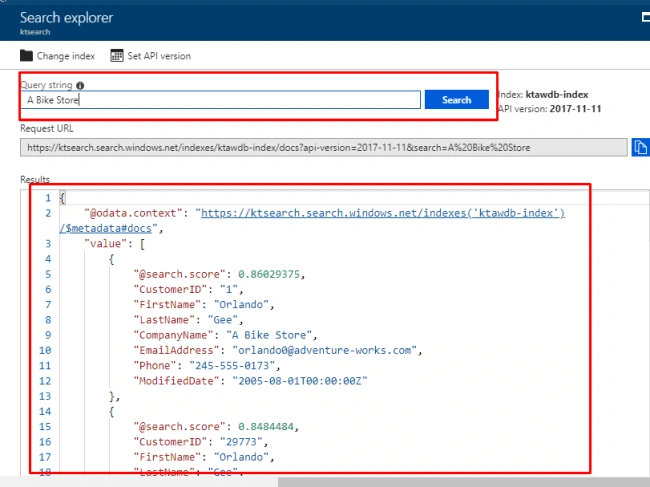Click the ktsearch subtitle text

point(35,32)
